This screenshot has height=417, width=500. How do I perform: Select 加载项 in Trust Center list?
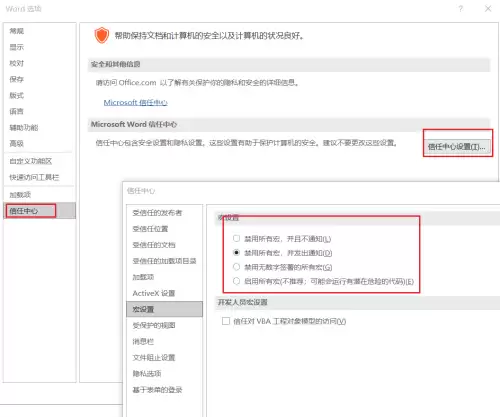pyautogui.click(x=143, y=277)
